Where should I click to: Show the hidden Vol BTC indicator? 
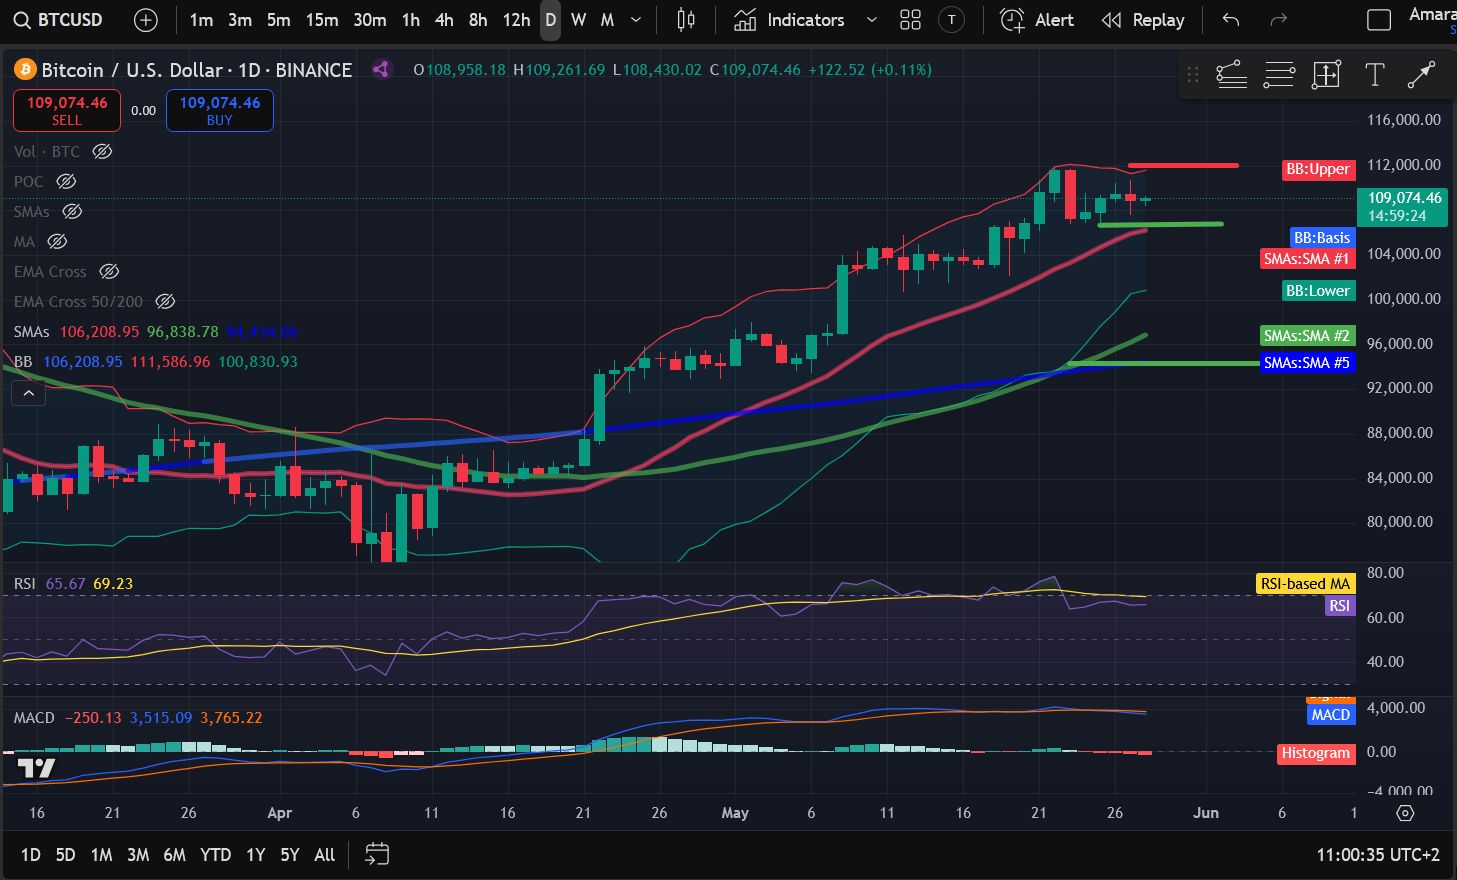(102, 152)
